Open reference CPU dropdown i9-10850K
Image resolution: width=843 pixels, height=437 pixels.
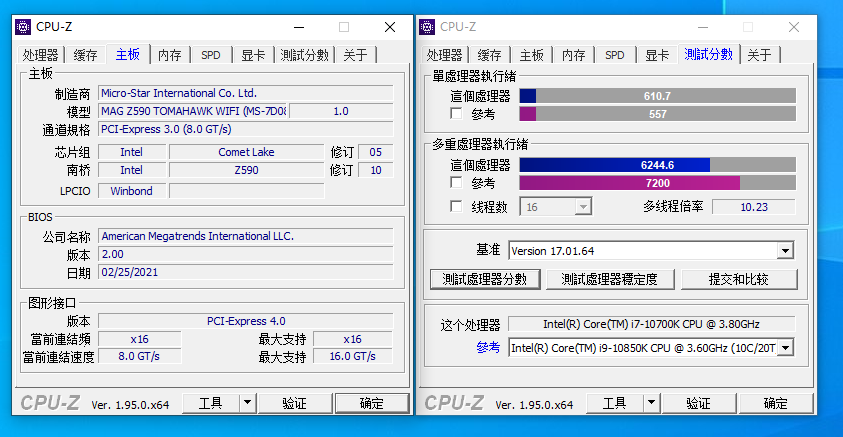click(x=785, y=348)
